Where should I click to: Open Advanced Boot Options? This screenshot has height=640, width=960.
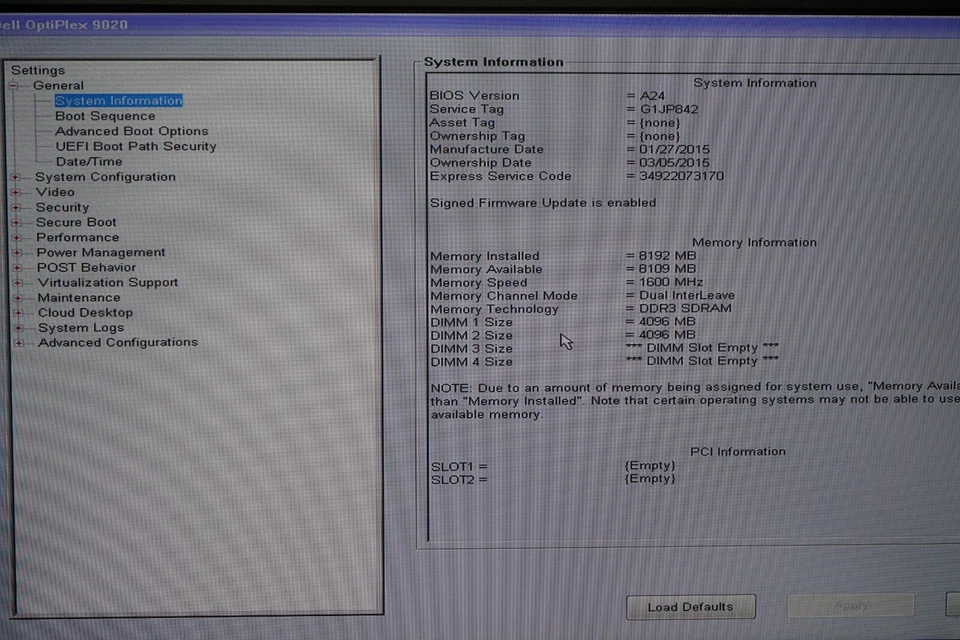131,130
